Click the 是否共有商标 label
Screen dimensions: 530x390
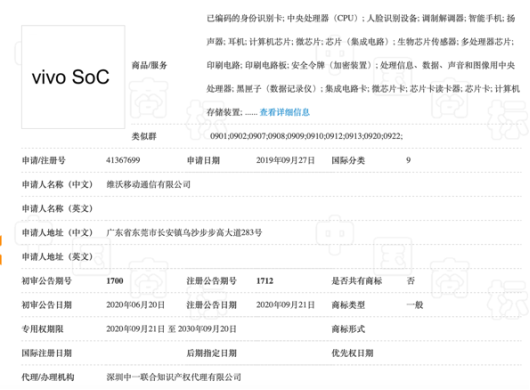pyautogui.click(x=357, y=281)
